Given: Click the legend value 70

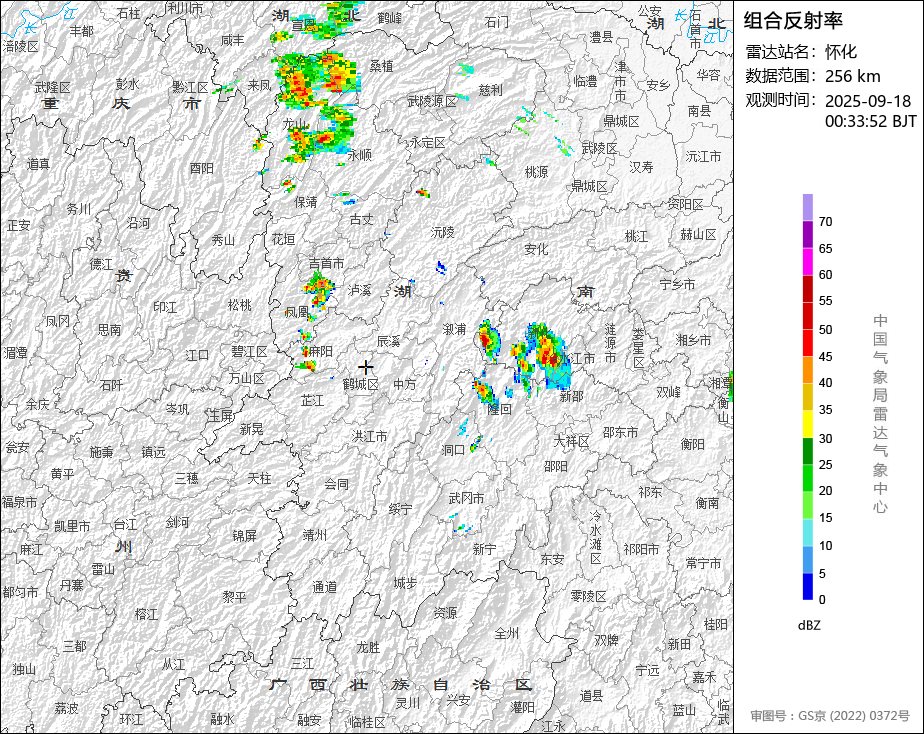Looking at the screenshot, I should click(x=825, y=222).
